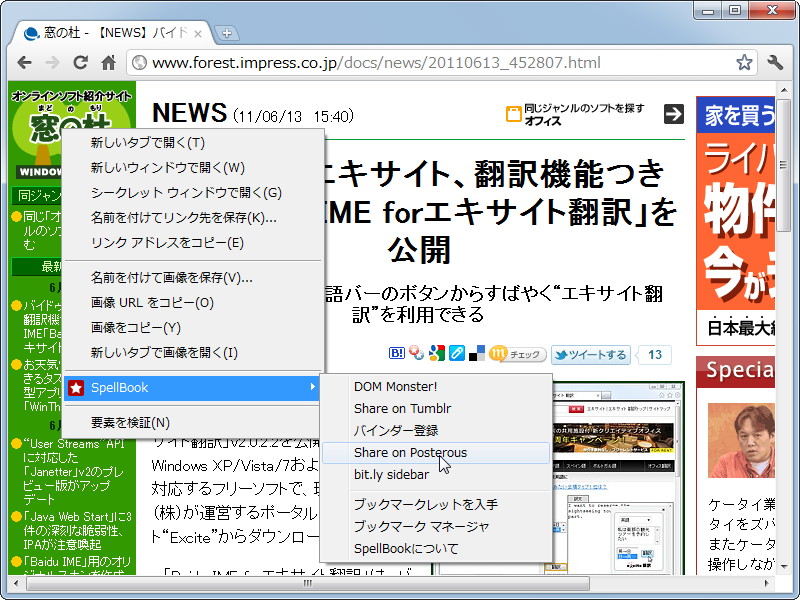Click the Delicious bookmark icon
The height and width of the screenshot is (600, 800).
coord(477,353)
